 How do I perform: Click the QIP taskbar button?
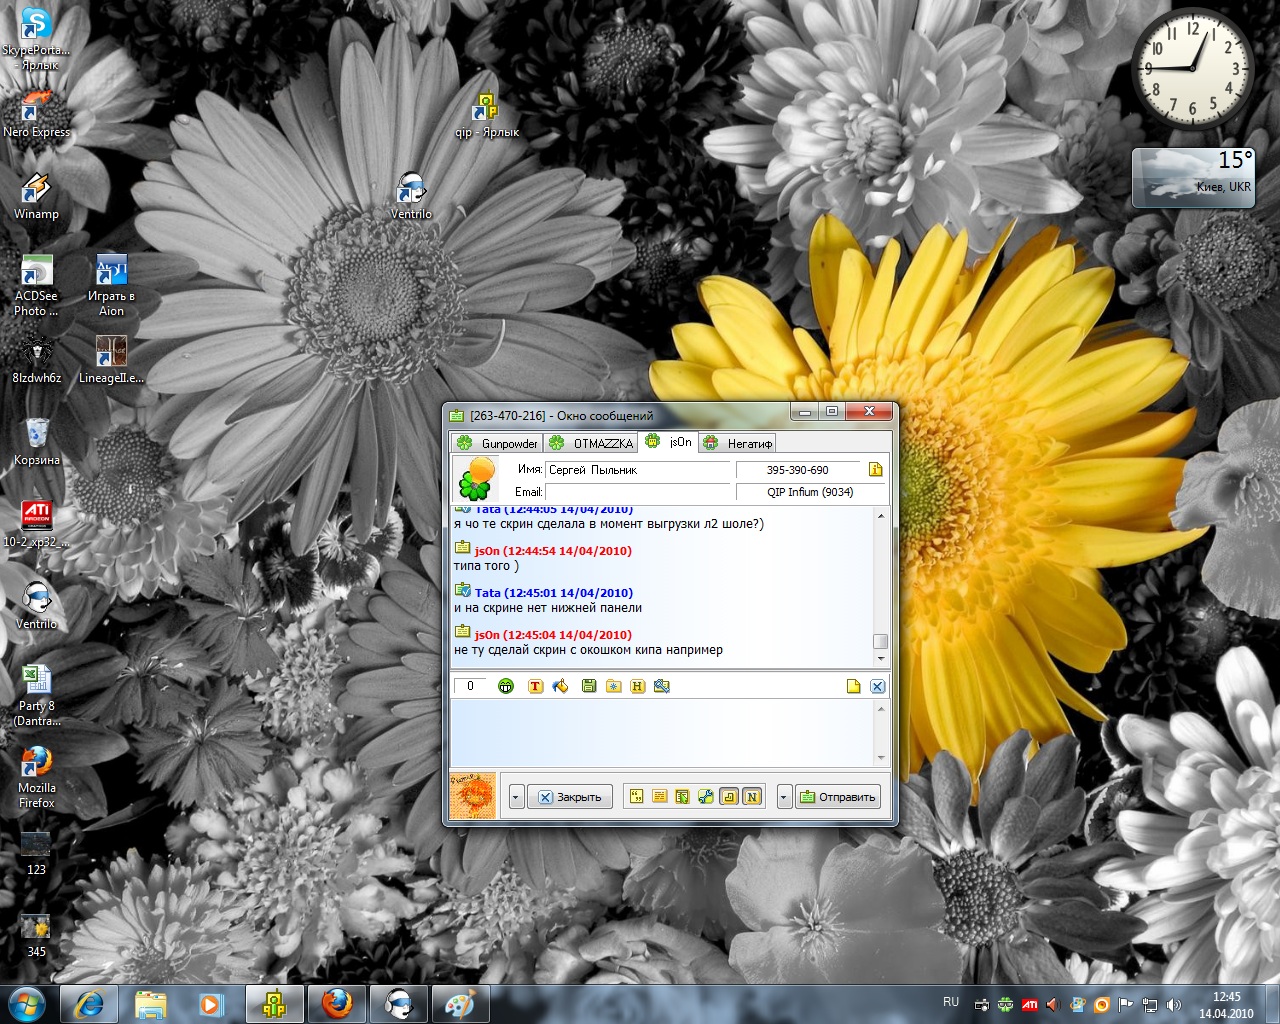[274, 1004]
